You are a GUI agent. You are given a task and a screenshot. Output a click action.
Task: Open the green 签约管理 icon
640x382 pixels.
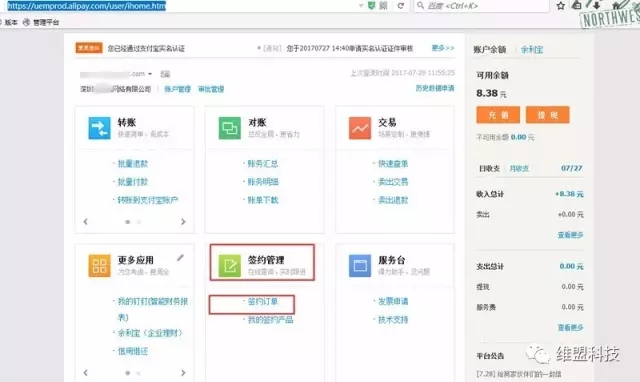click(x=229, y=266)
